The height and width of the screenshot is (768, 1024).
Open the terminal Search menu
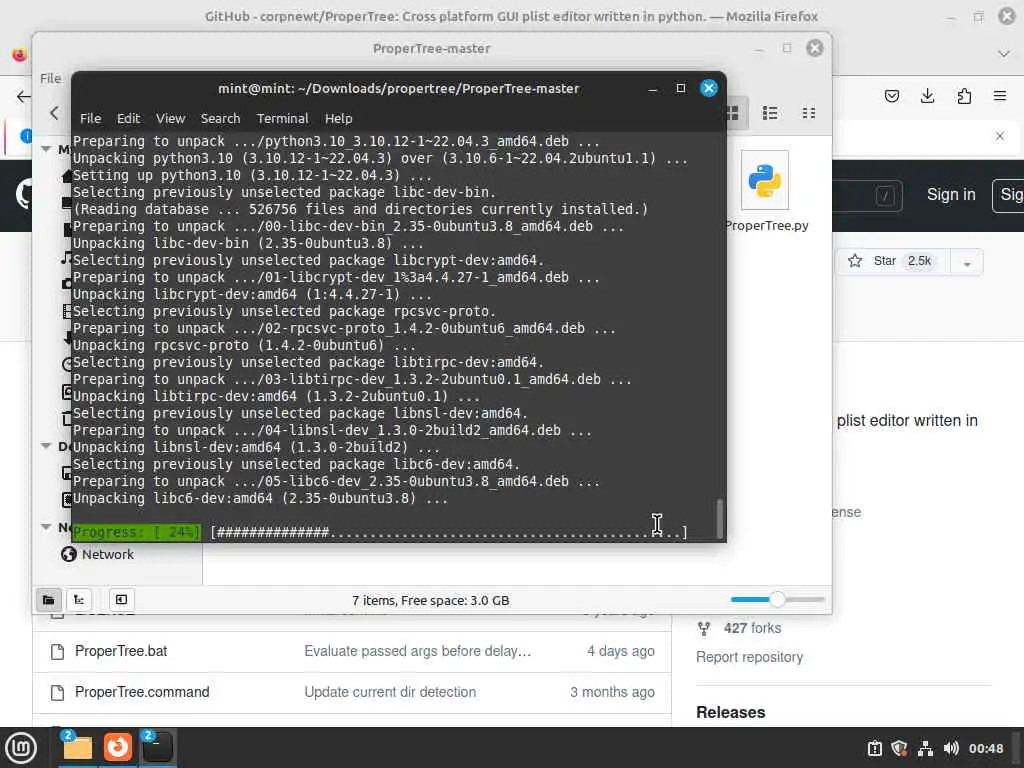[x=220, y=118]
